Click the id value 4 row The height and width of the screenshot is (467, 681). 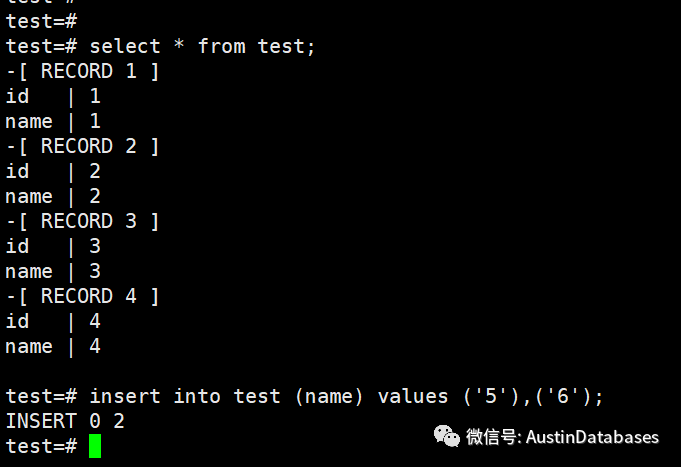[53, 321]
